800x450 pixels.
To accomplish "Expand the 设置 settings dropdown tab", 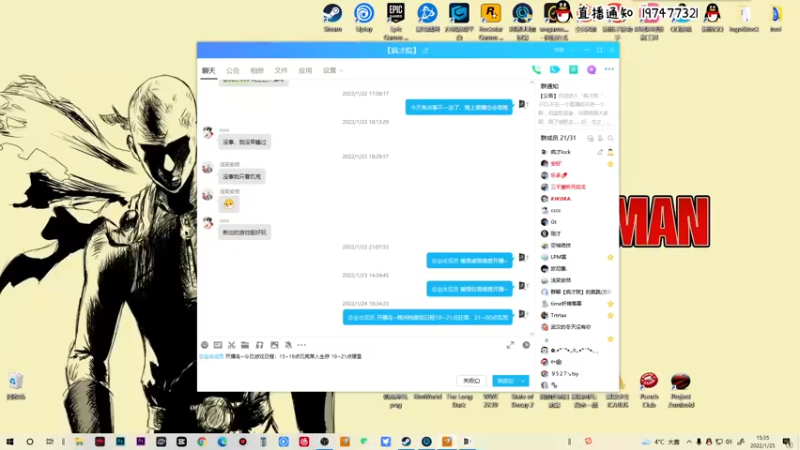I will point(333,70).
